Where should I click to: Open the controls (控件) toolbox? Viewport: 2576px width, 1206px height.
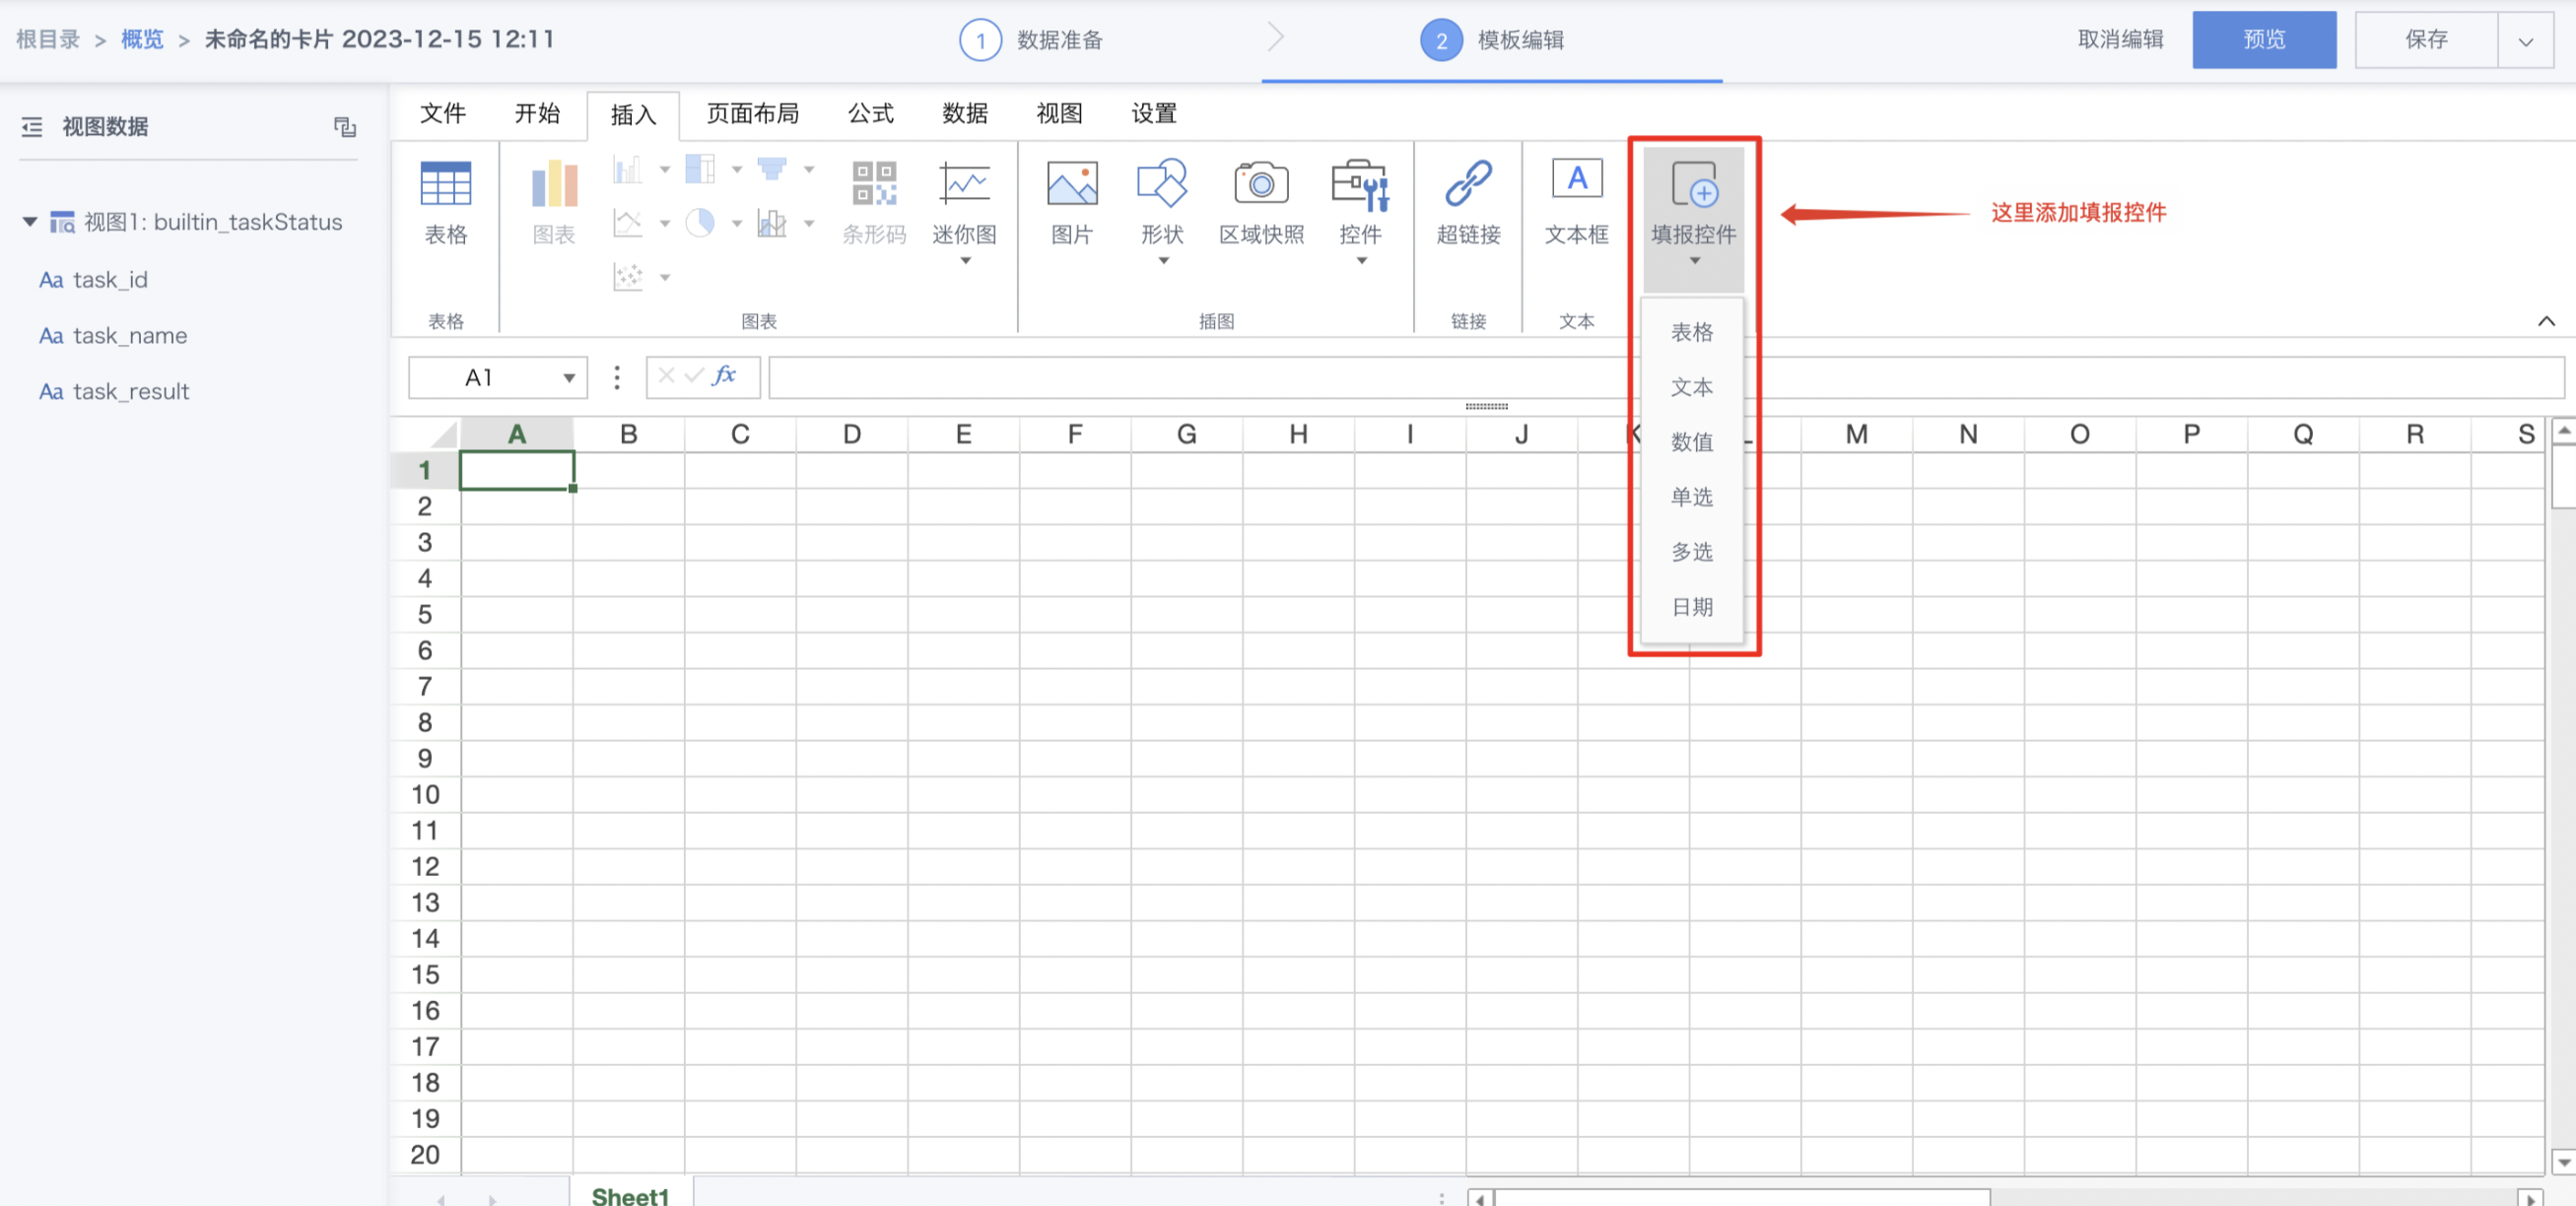pos(1361,210)
